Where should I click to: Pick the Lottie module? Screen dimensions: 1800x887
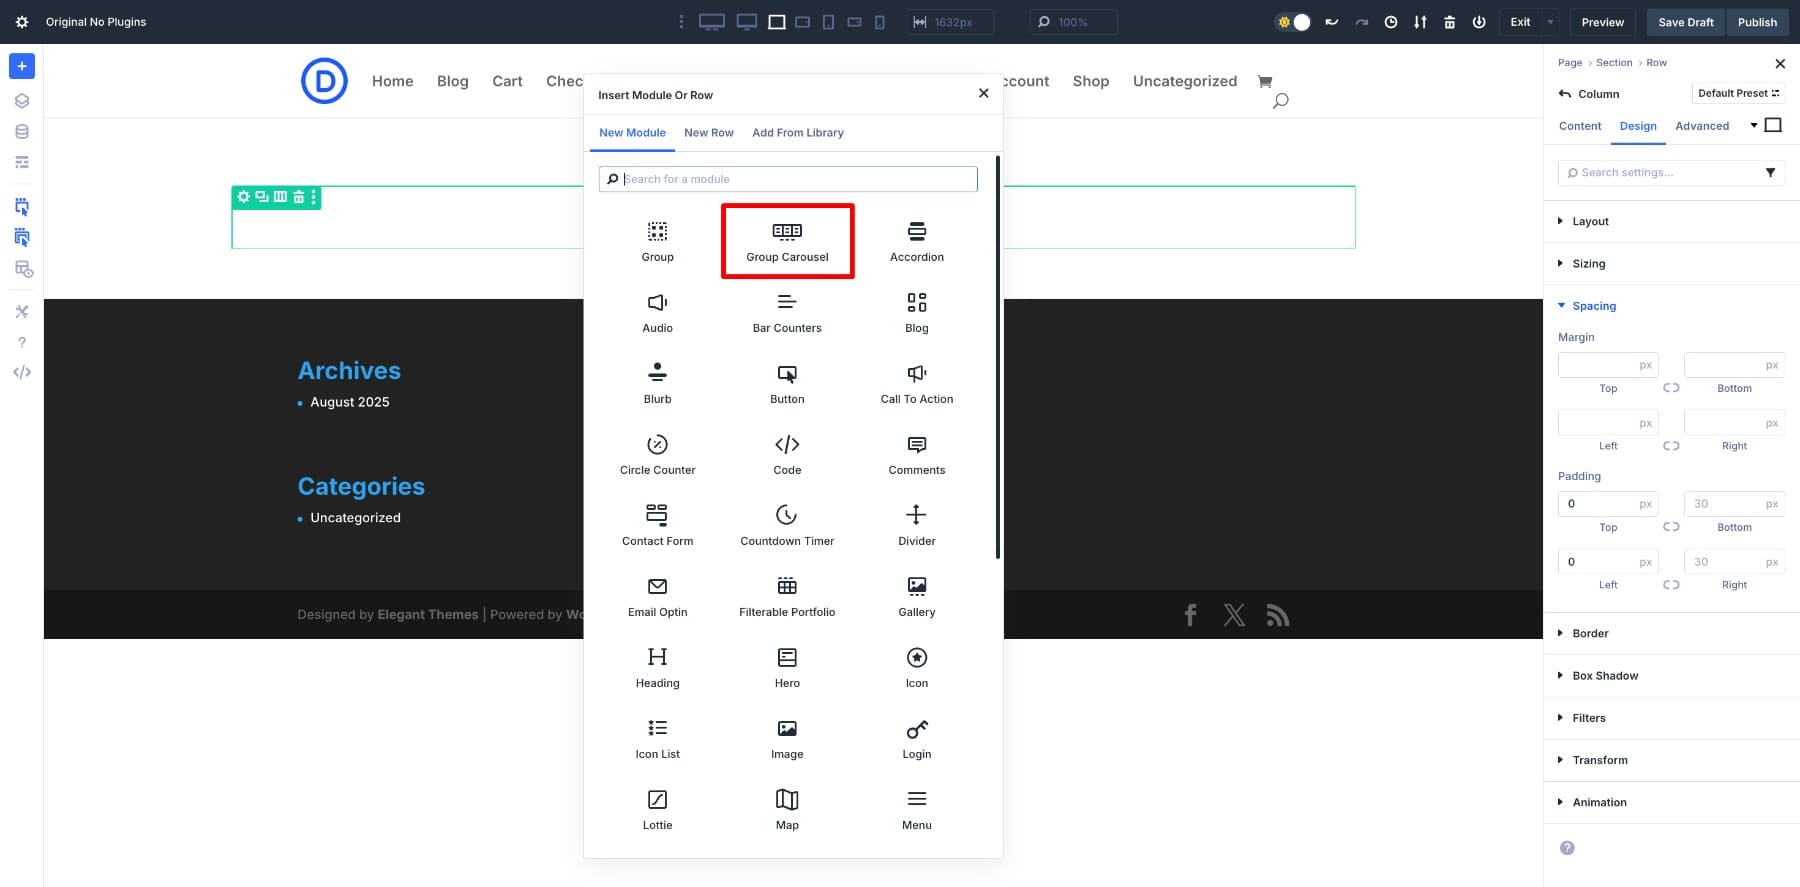(657, 809)
